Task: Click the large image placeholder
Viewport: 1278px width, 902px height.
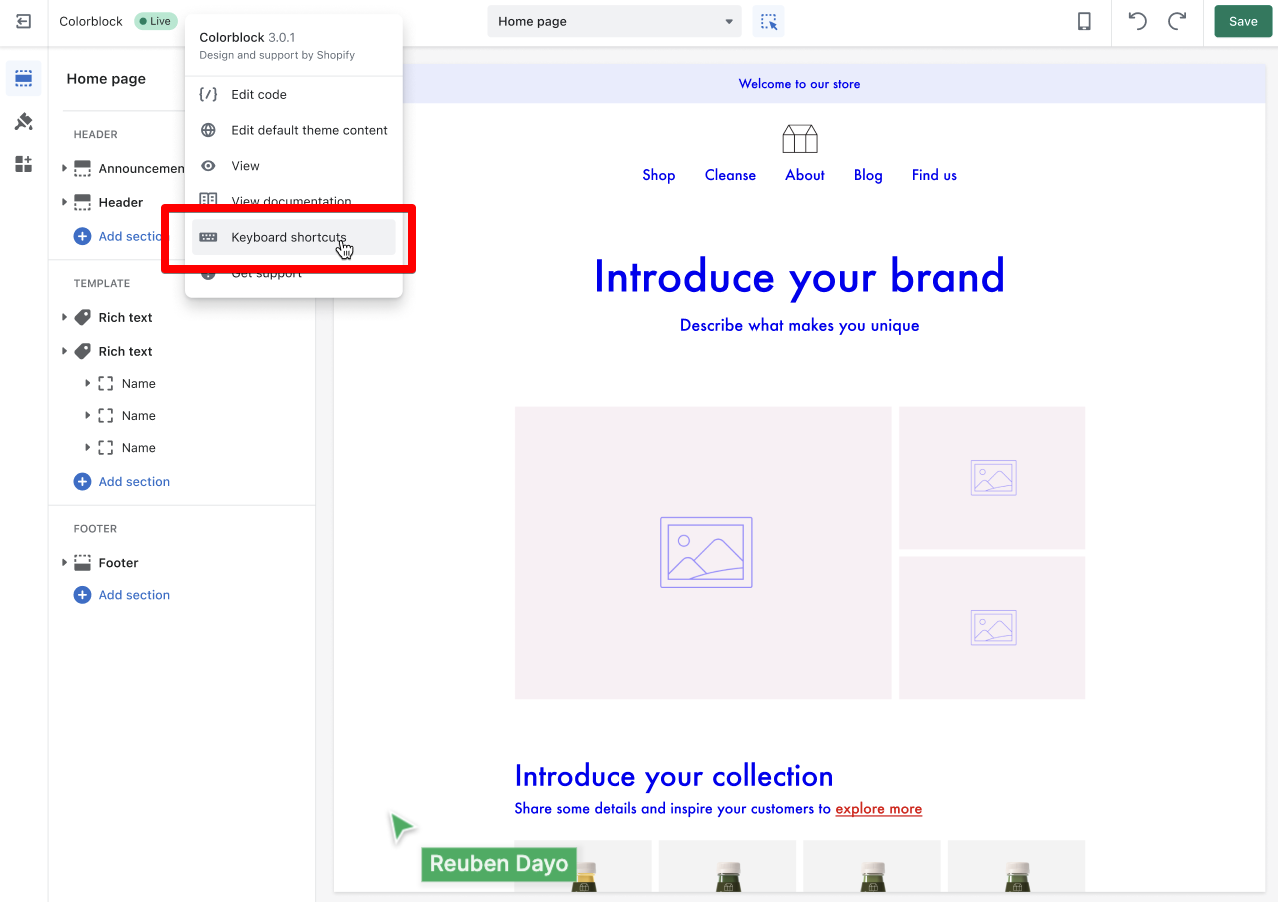Action: (703, 552)
